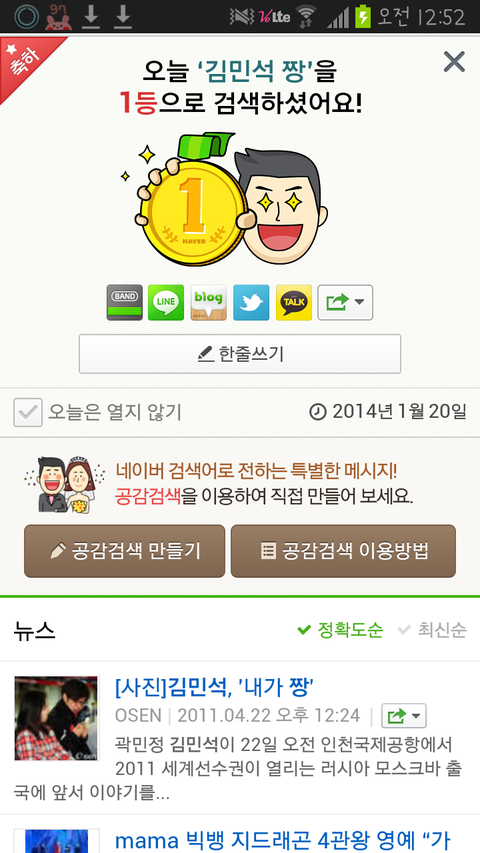The width and height of the screenshot is (480, 853).
Task: Share via the Twitter bird icon
Action: pyautogui.click(x=251, y=302)
